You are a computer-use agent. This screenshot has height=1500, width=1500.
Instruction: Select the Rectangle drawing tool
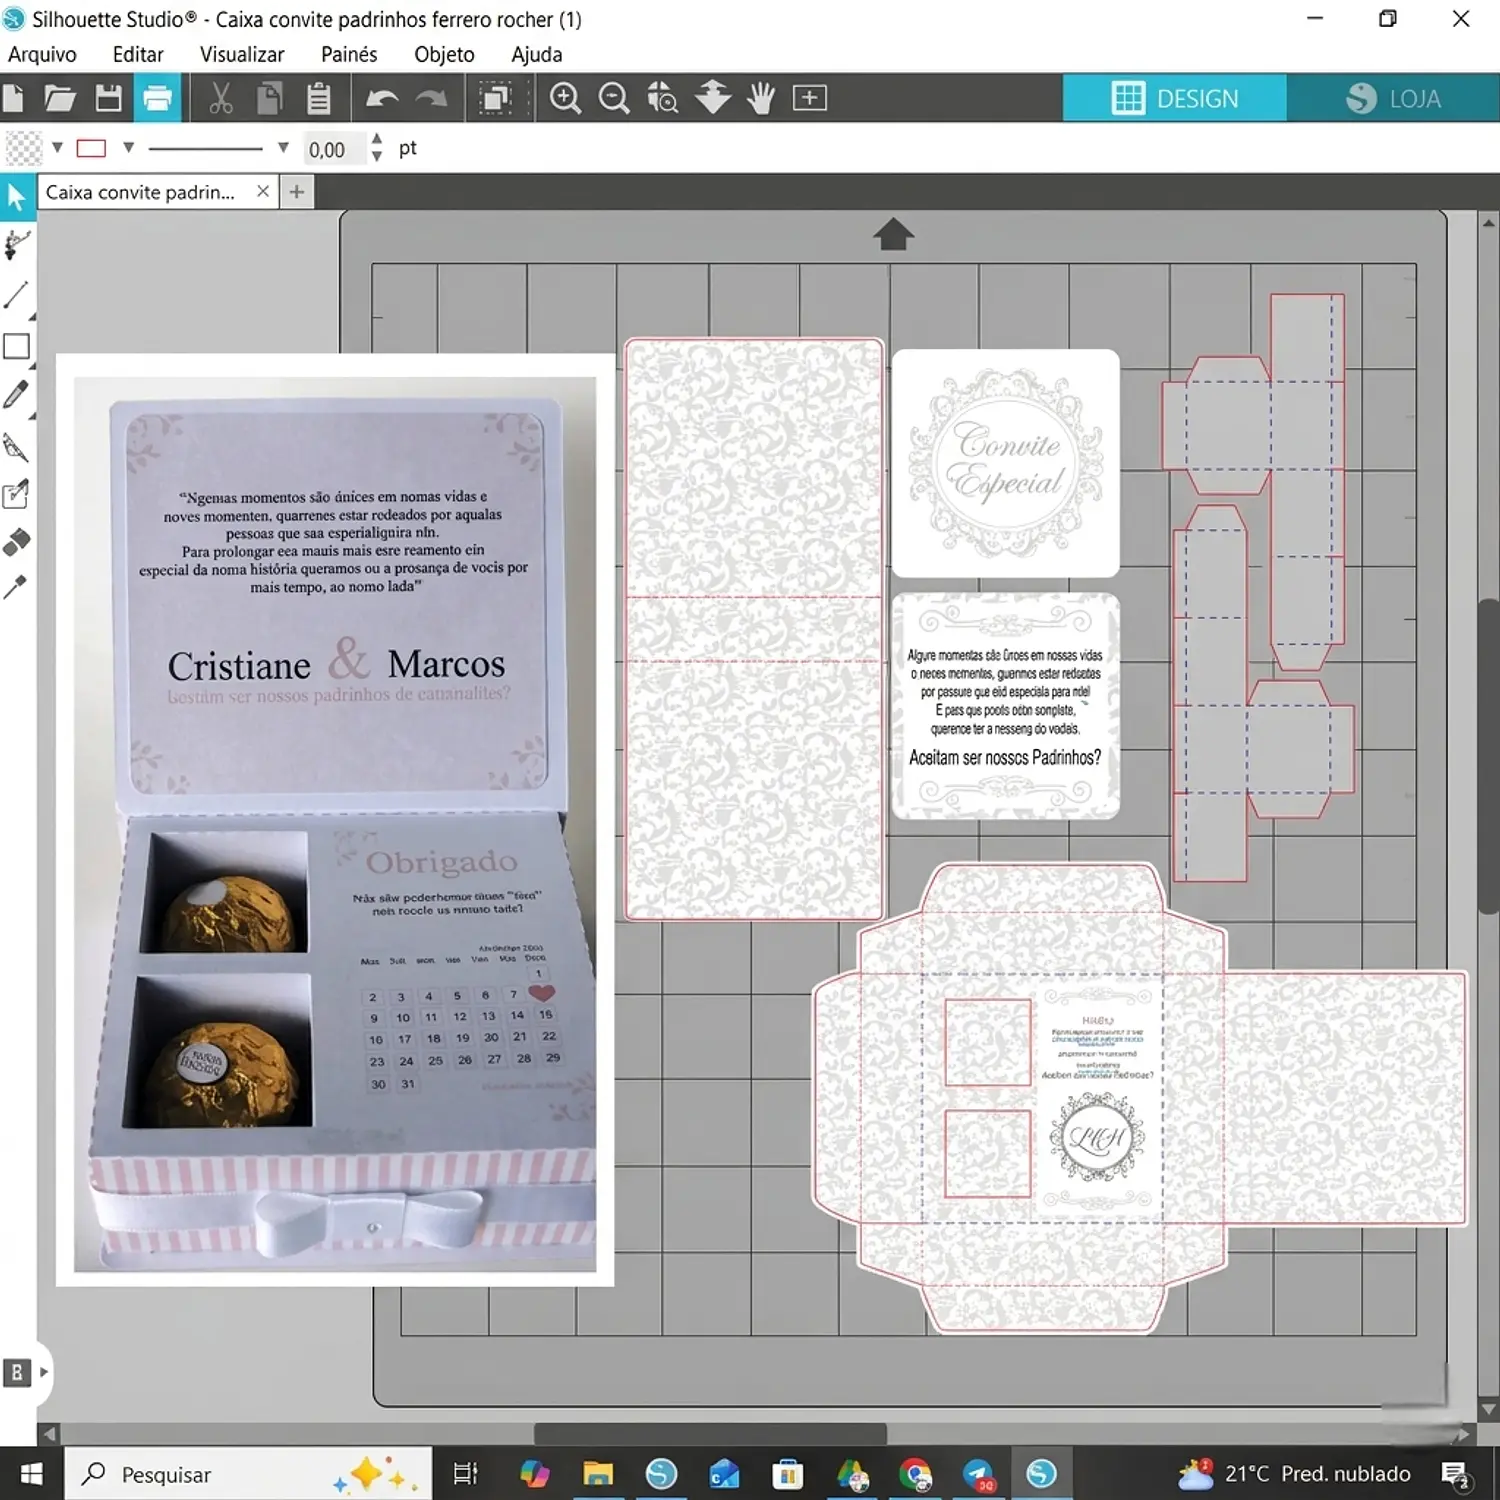click(x=17, y=346)
